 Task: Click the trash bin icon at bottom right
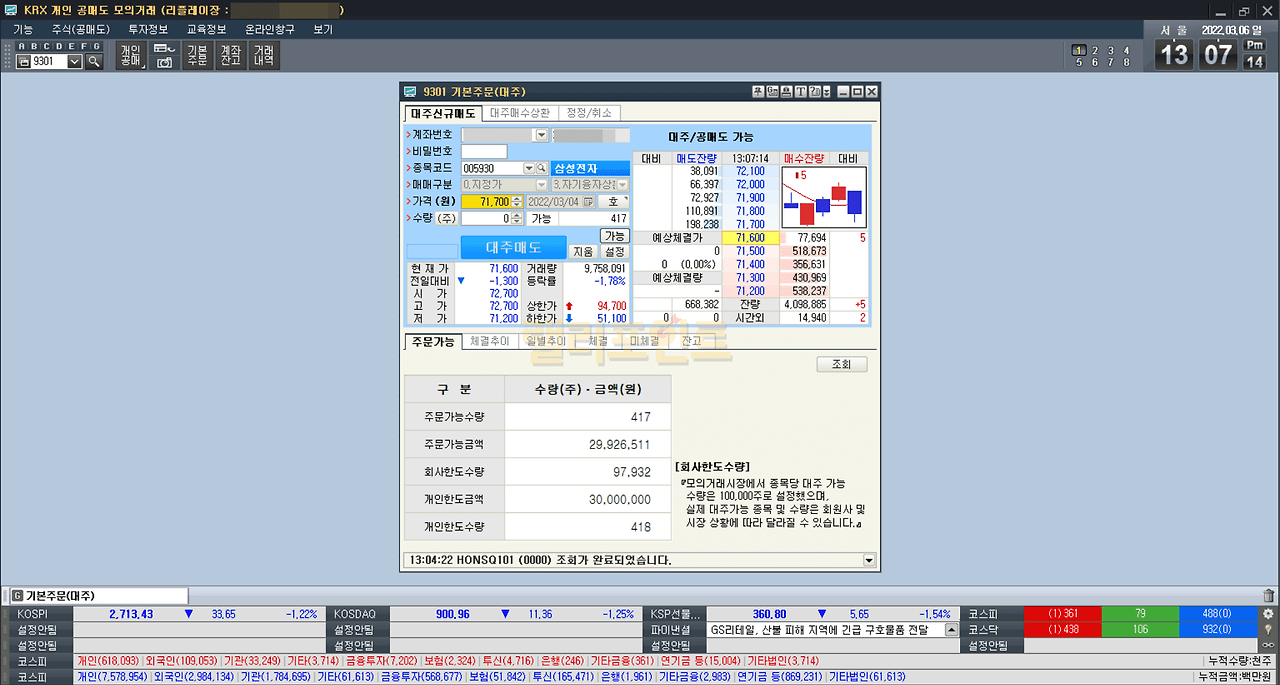tap(1269, 596)
